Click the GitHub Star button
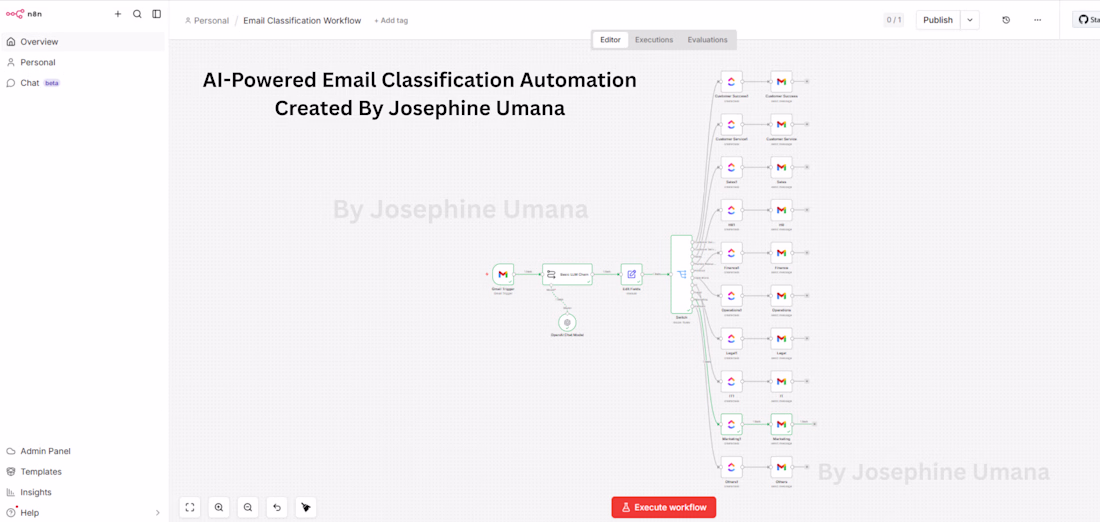The width and height of the screenshot is (1100, 522). click(1086, 20)
